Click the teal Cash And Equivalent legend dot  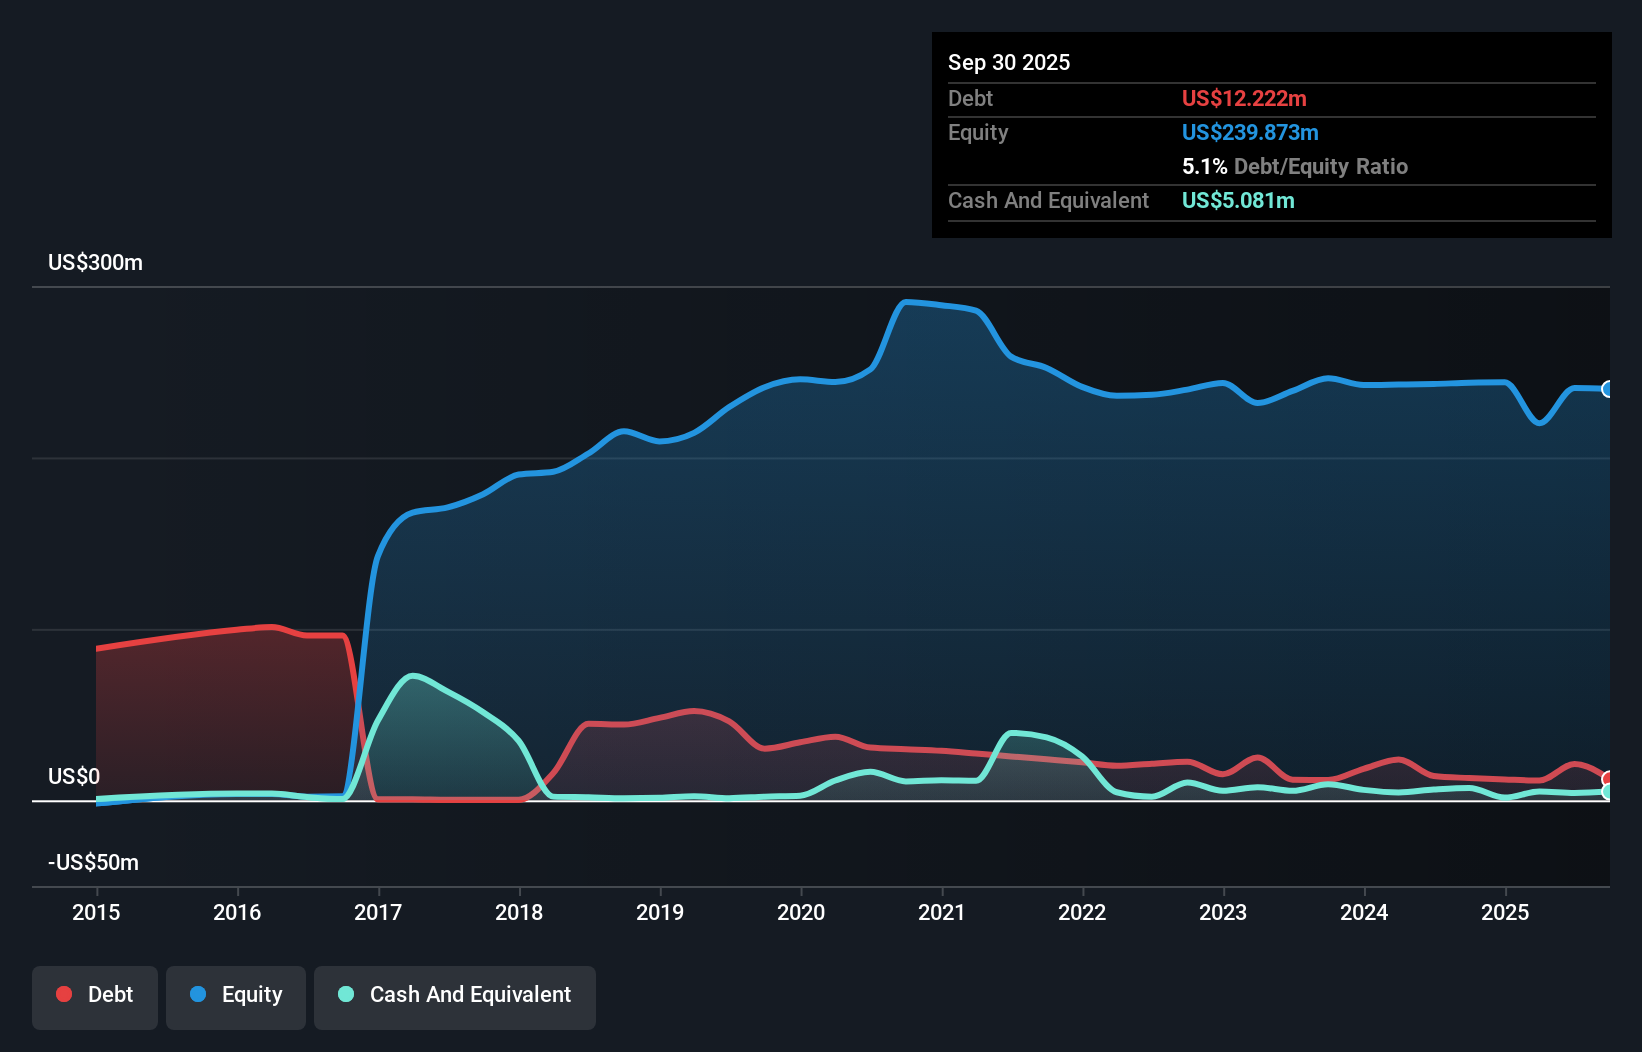point(345,994)
